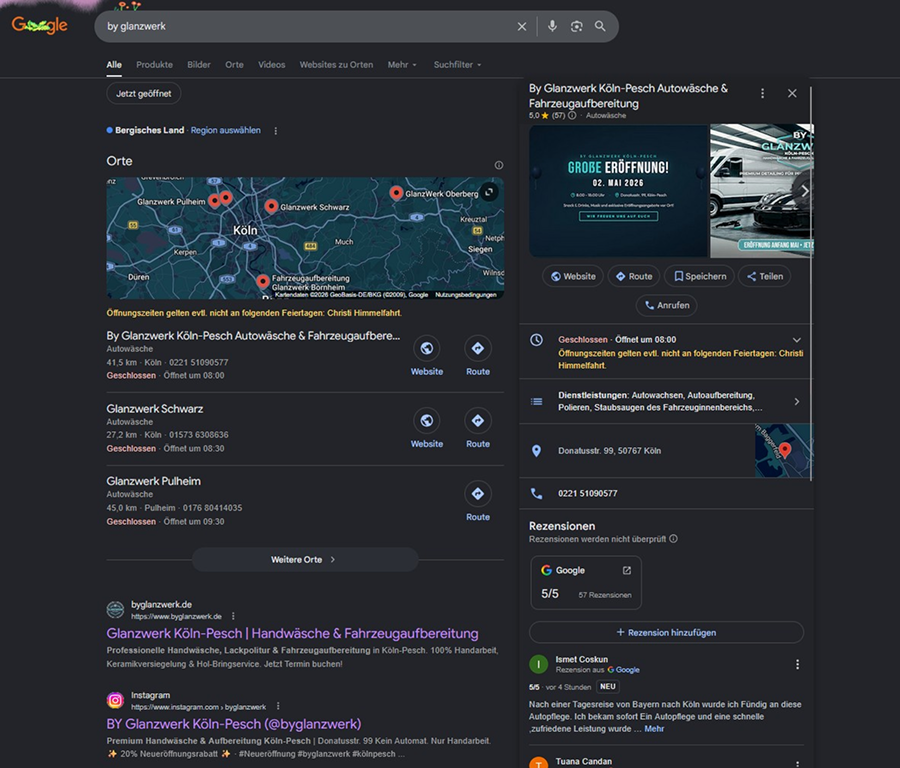
Task: Open BY Glanzwerk Köln-Pesch Instagram result
Action: tap(234, 724)
